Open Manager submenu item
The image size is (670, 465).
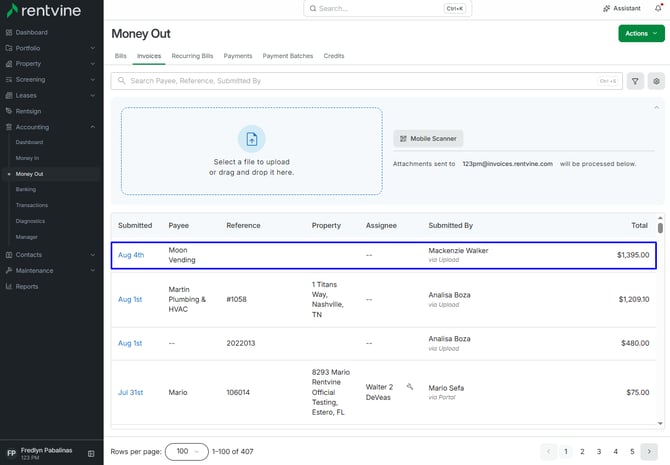[26, 237]
